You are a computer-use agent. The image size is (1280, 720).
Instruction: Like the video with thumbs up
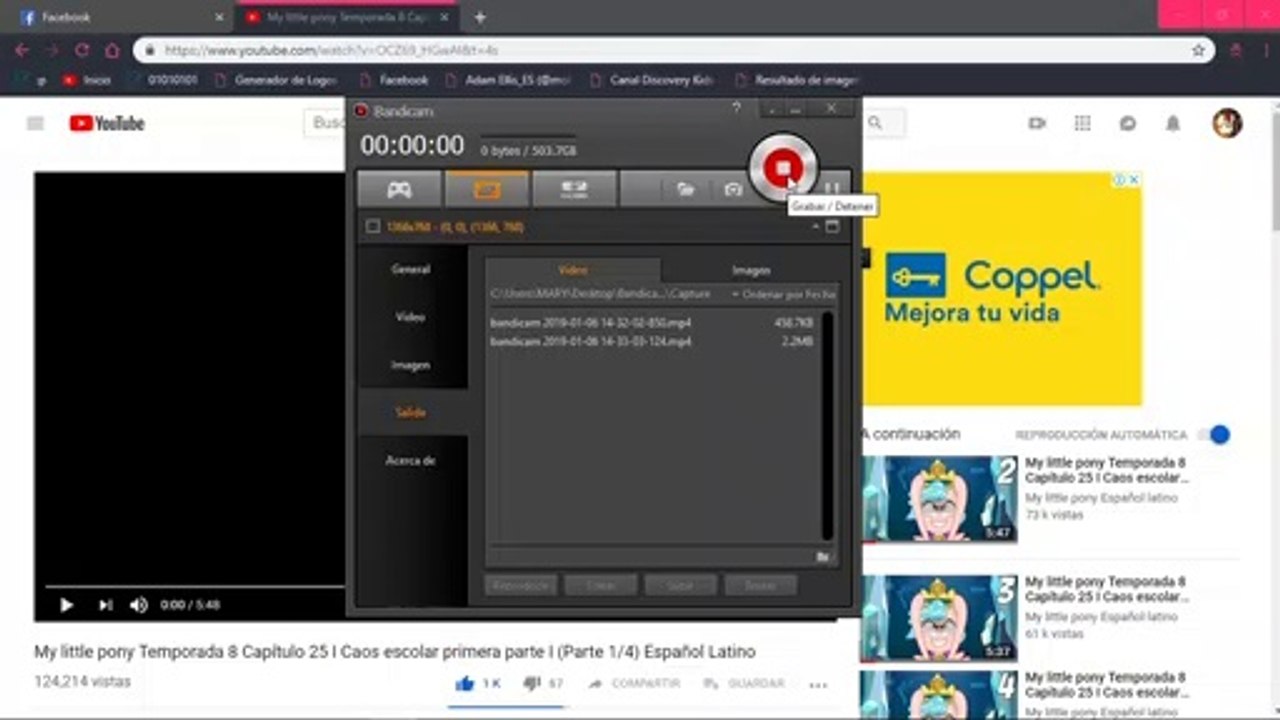[x=464, y=684]
